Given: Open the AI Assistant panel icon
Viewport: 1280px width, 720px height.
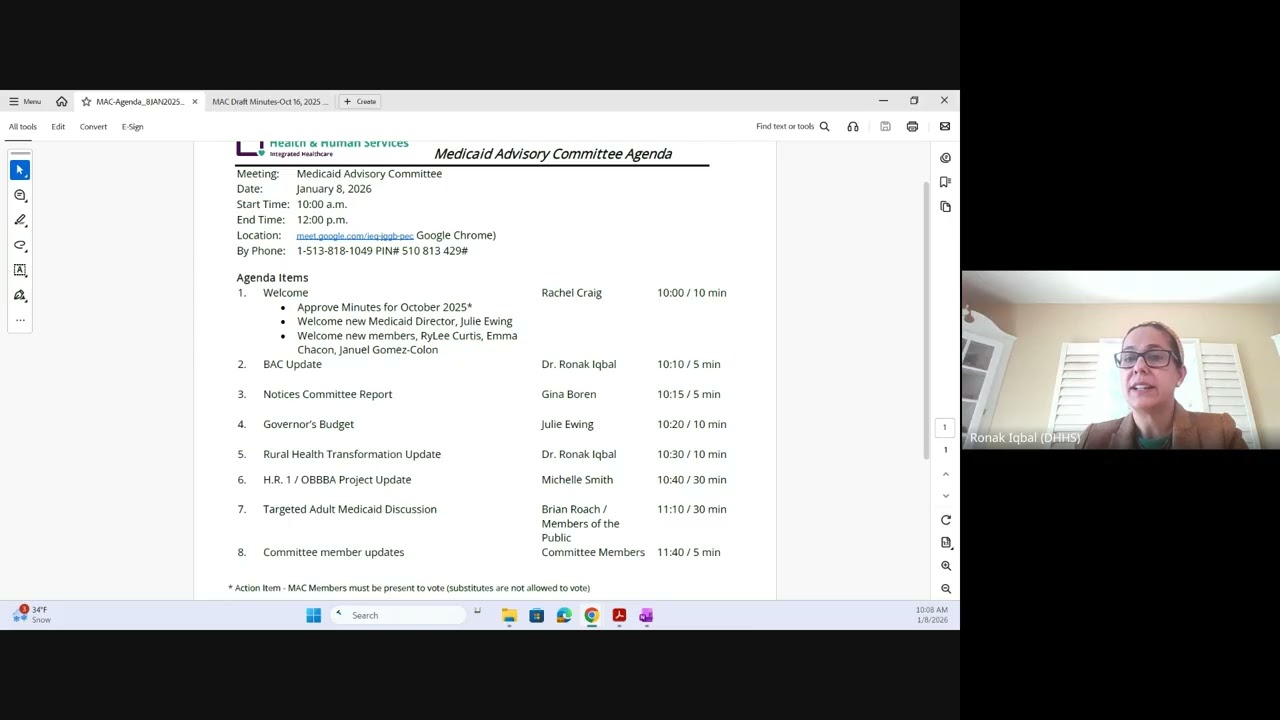Looking at the screenshot, I should [945, 158].
